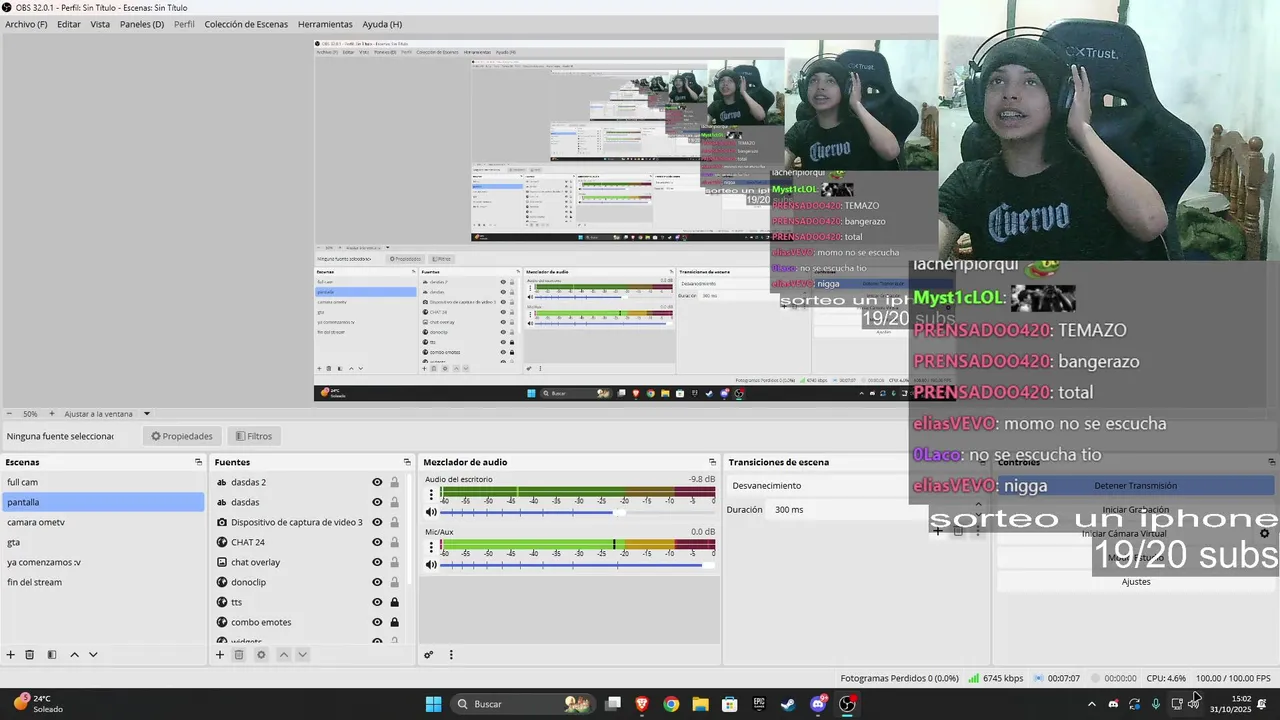Lock the CHAT 24 source

pyautogui.click(x=395, y=542)
